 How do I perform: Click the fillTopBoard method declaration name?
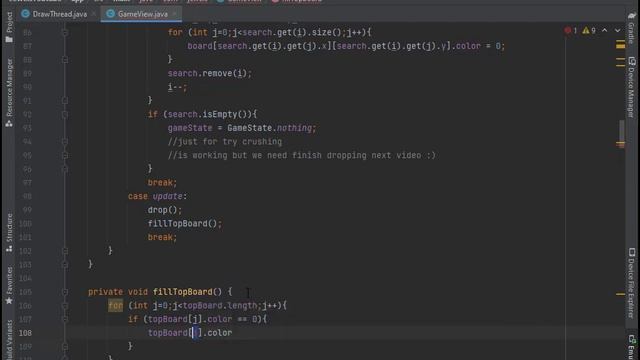pyautogui.click(x=182, y=292)
